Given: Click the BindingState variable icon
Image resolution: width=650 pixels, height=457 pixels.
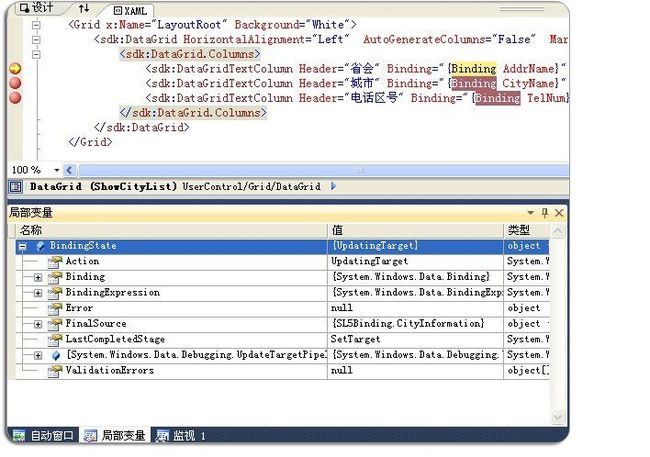Looking at the screenshot, I should 40,246.
